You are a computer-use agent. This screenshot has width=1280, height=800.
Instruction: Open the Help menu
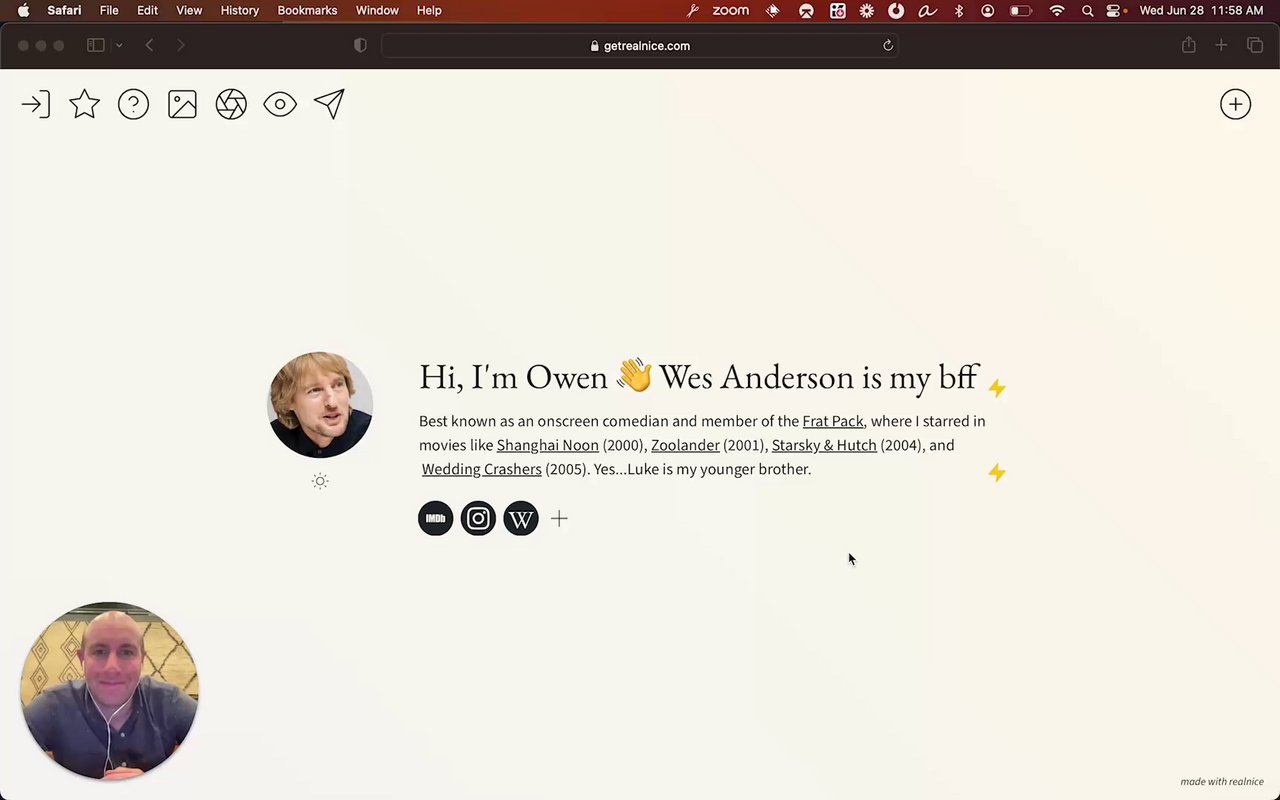429,10
